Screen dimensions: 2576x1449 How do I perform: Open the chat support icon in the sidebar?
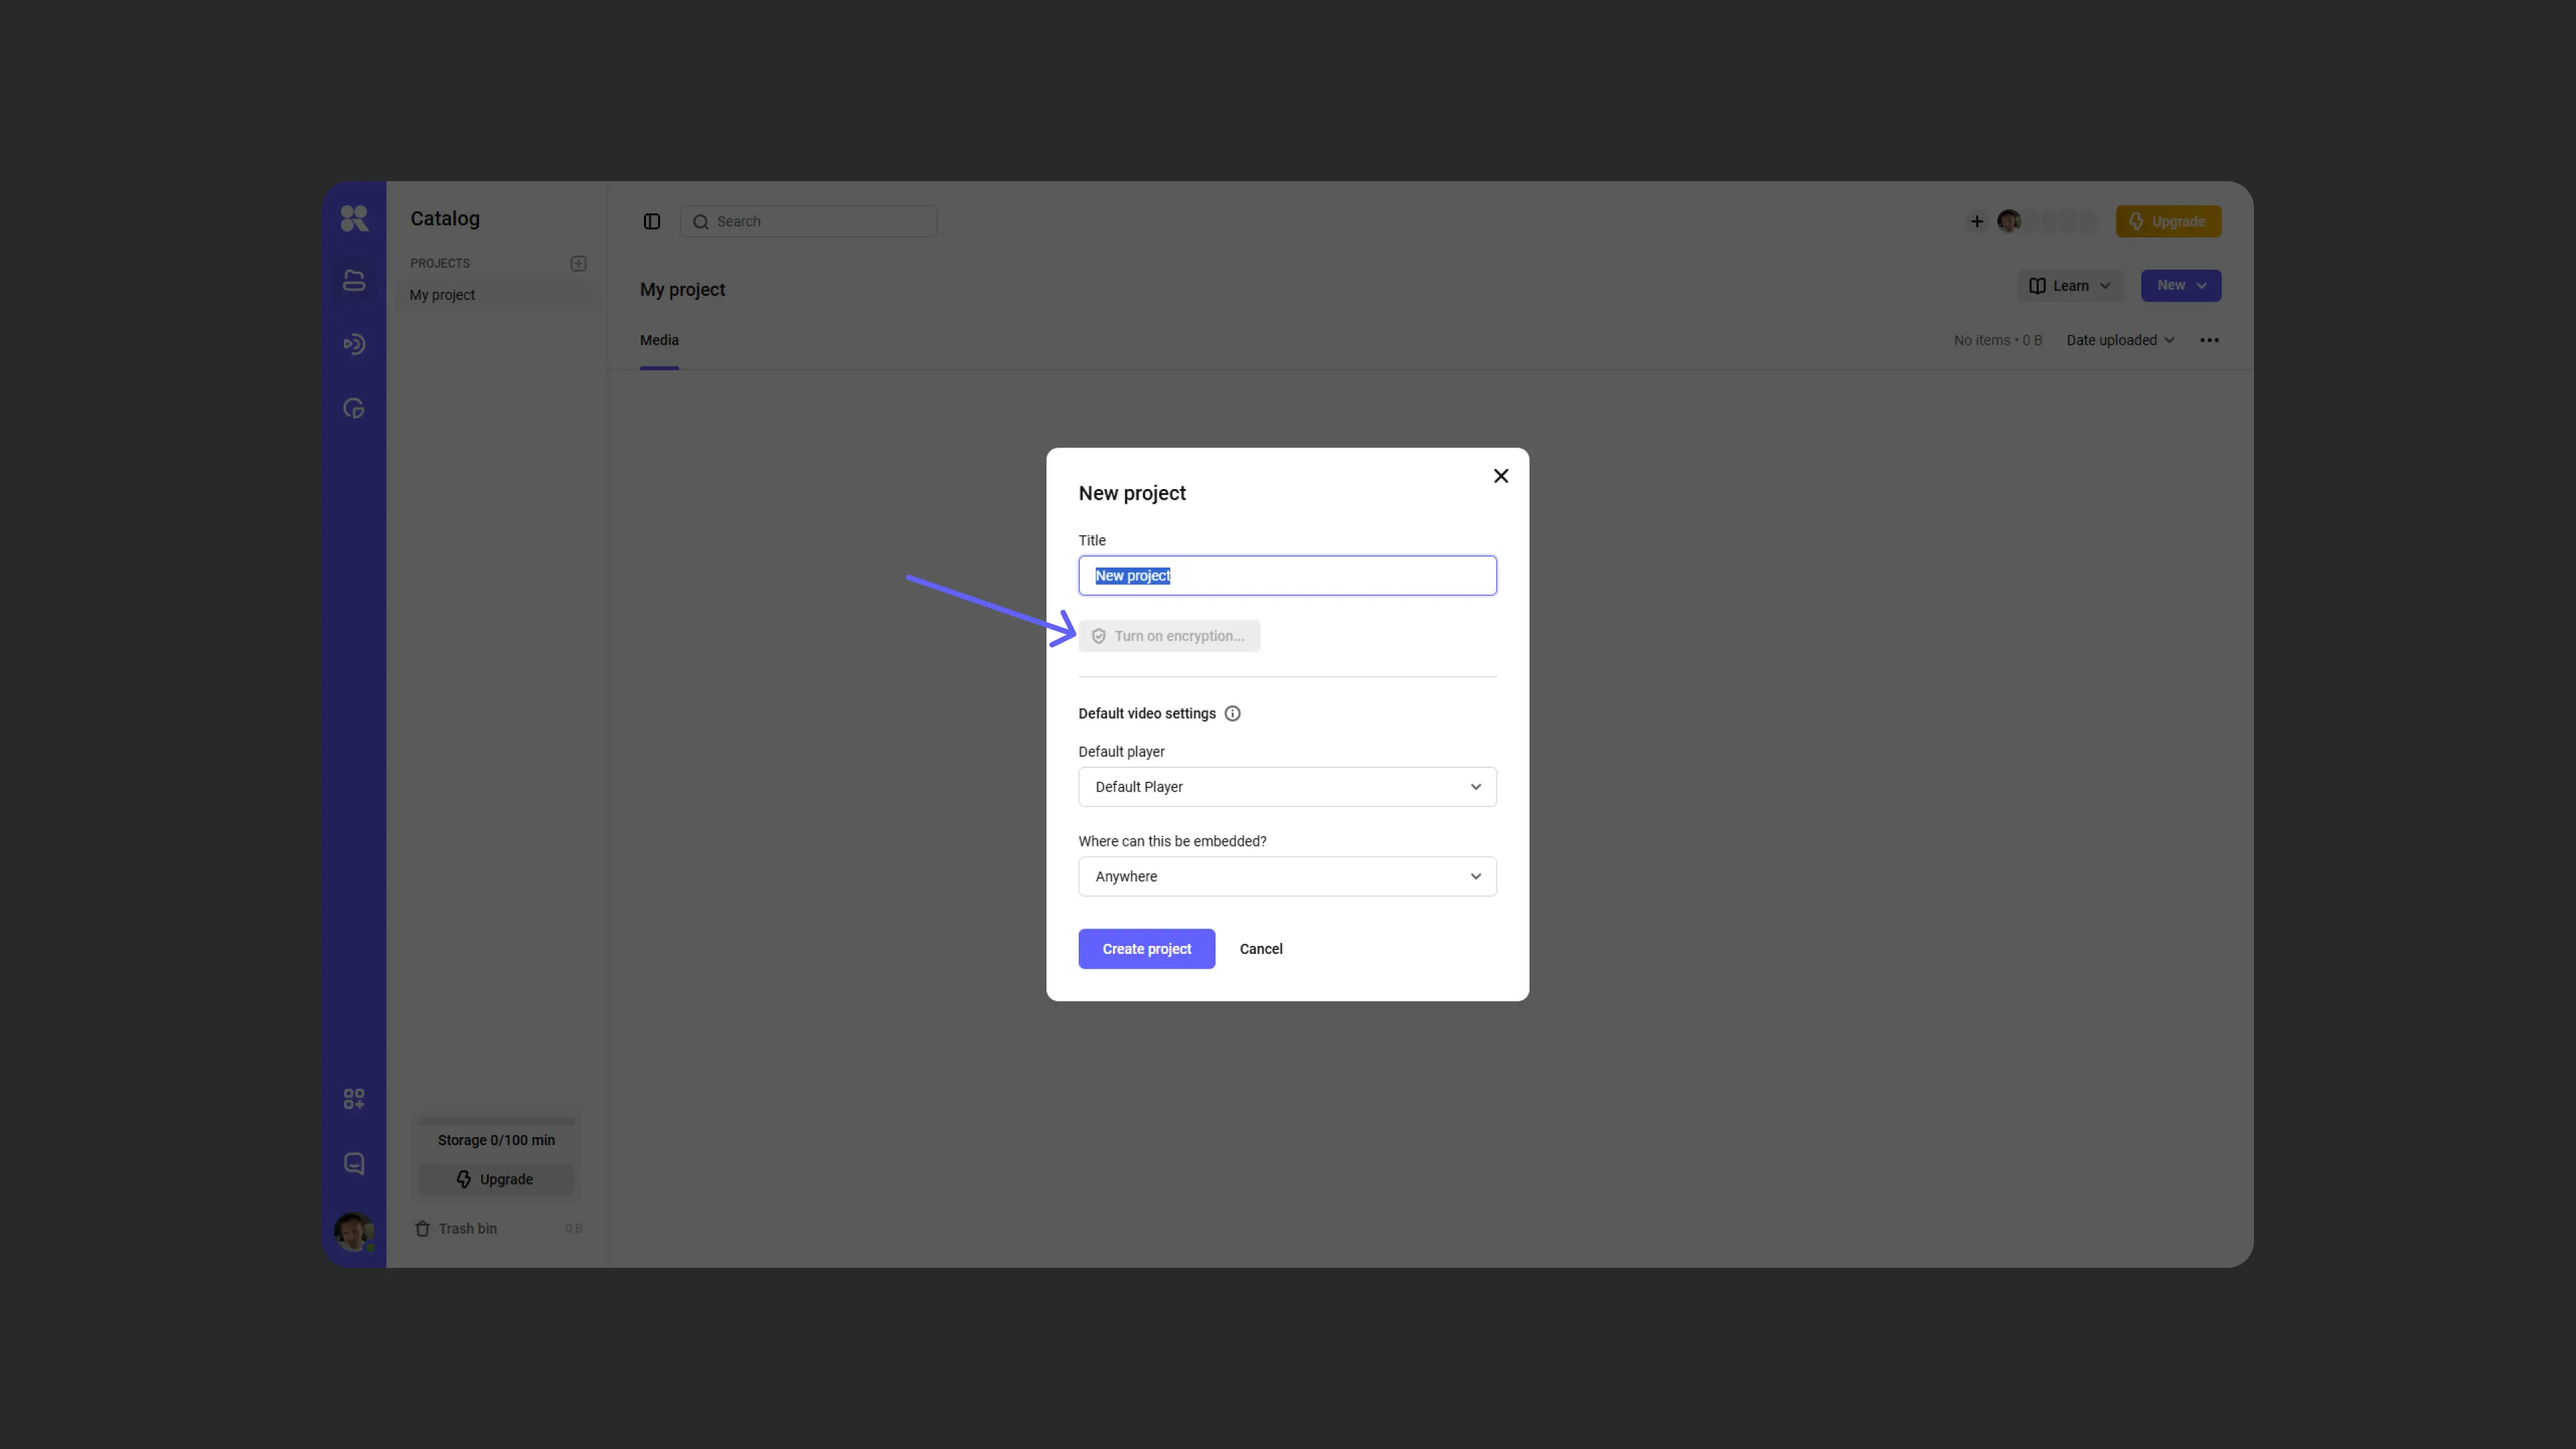354,1163
